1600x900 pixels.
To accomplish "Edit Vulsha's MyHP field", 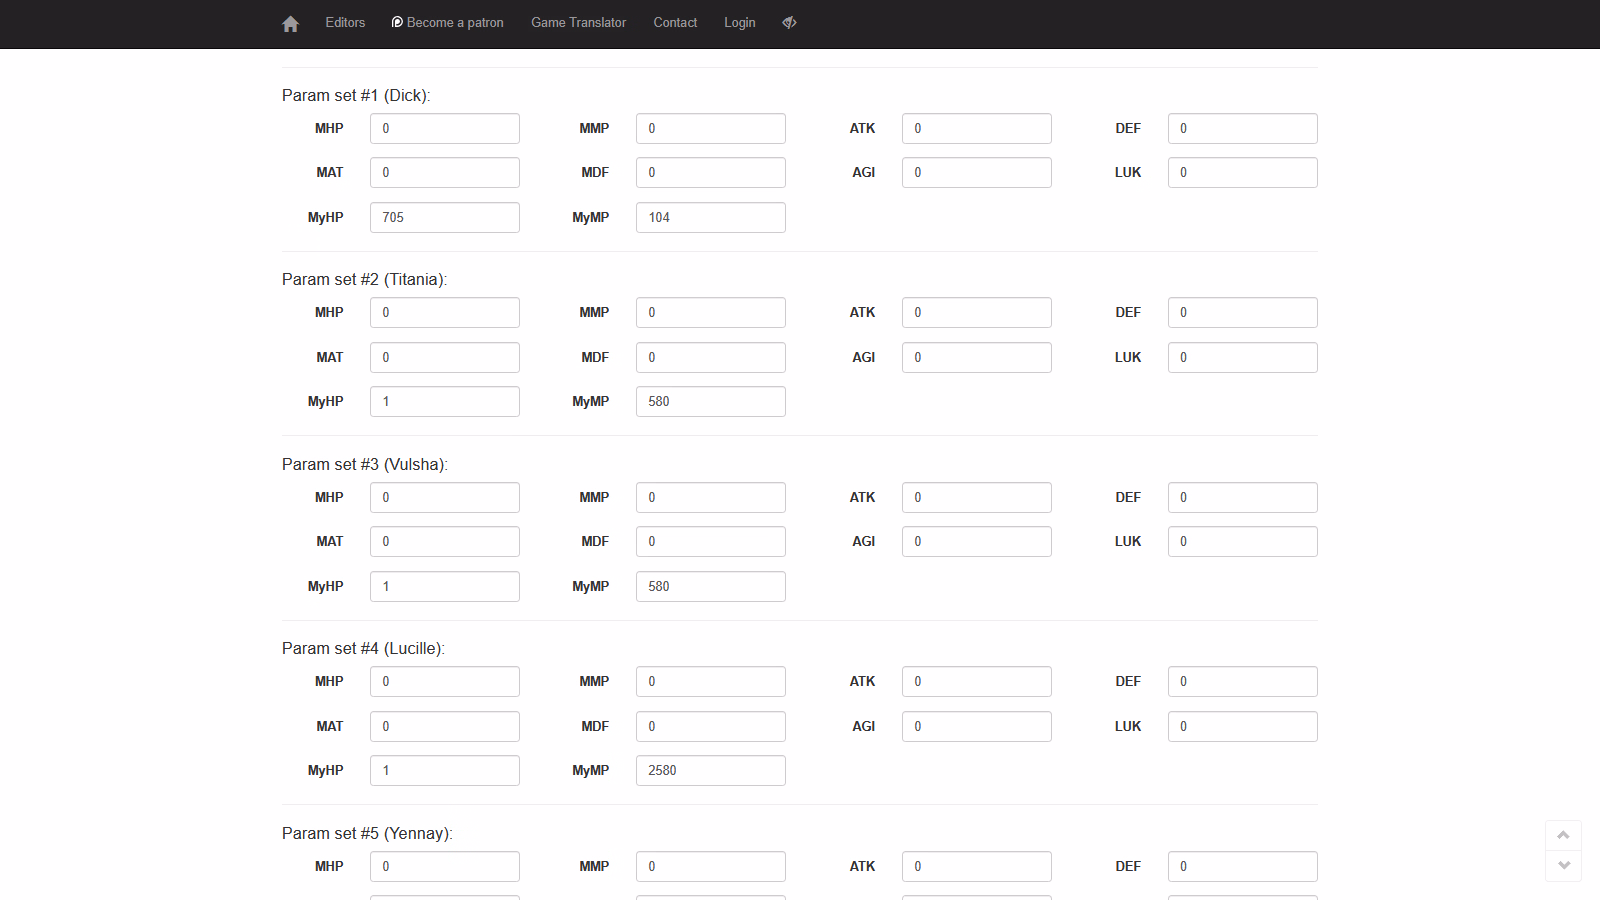I will pyautogui.click(x=445, y=586).
